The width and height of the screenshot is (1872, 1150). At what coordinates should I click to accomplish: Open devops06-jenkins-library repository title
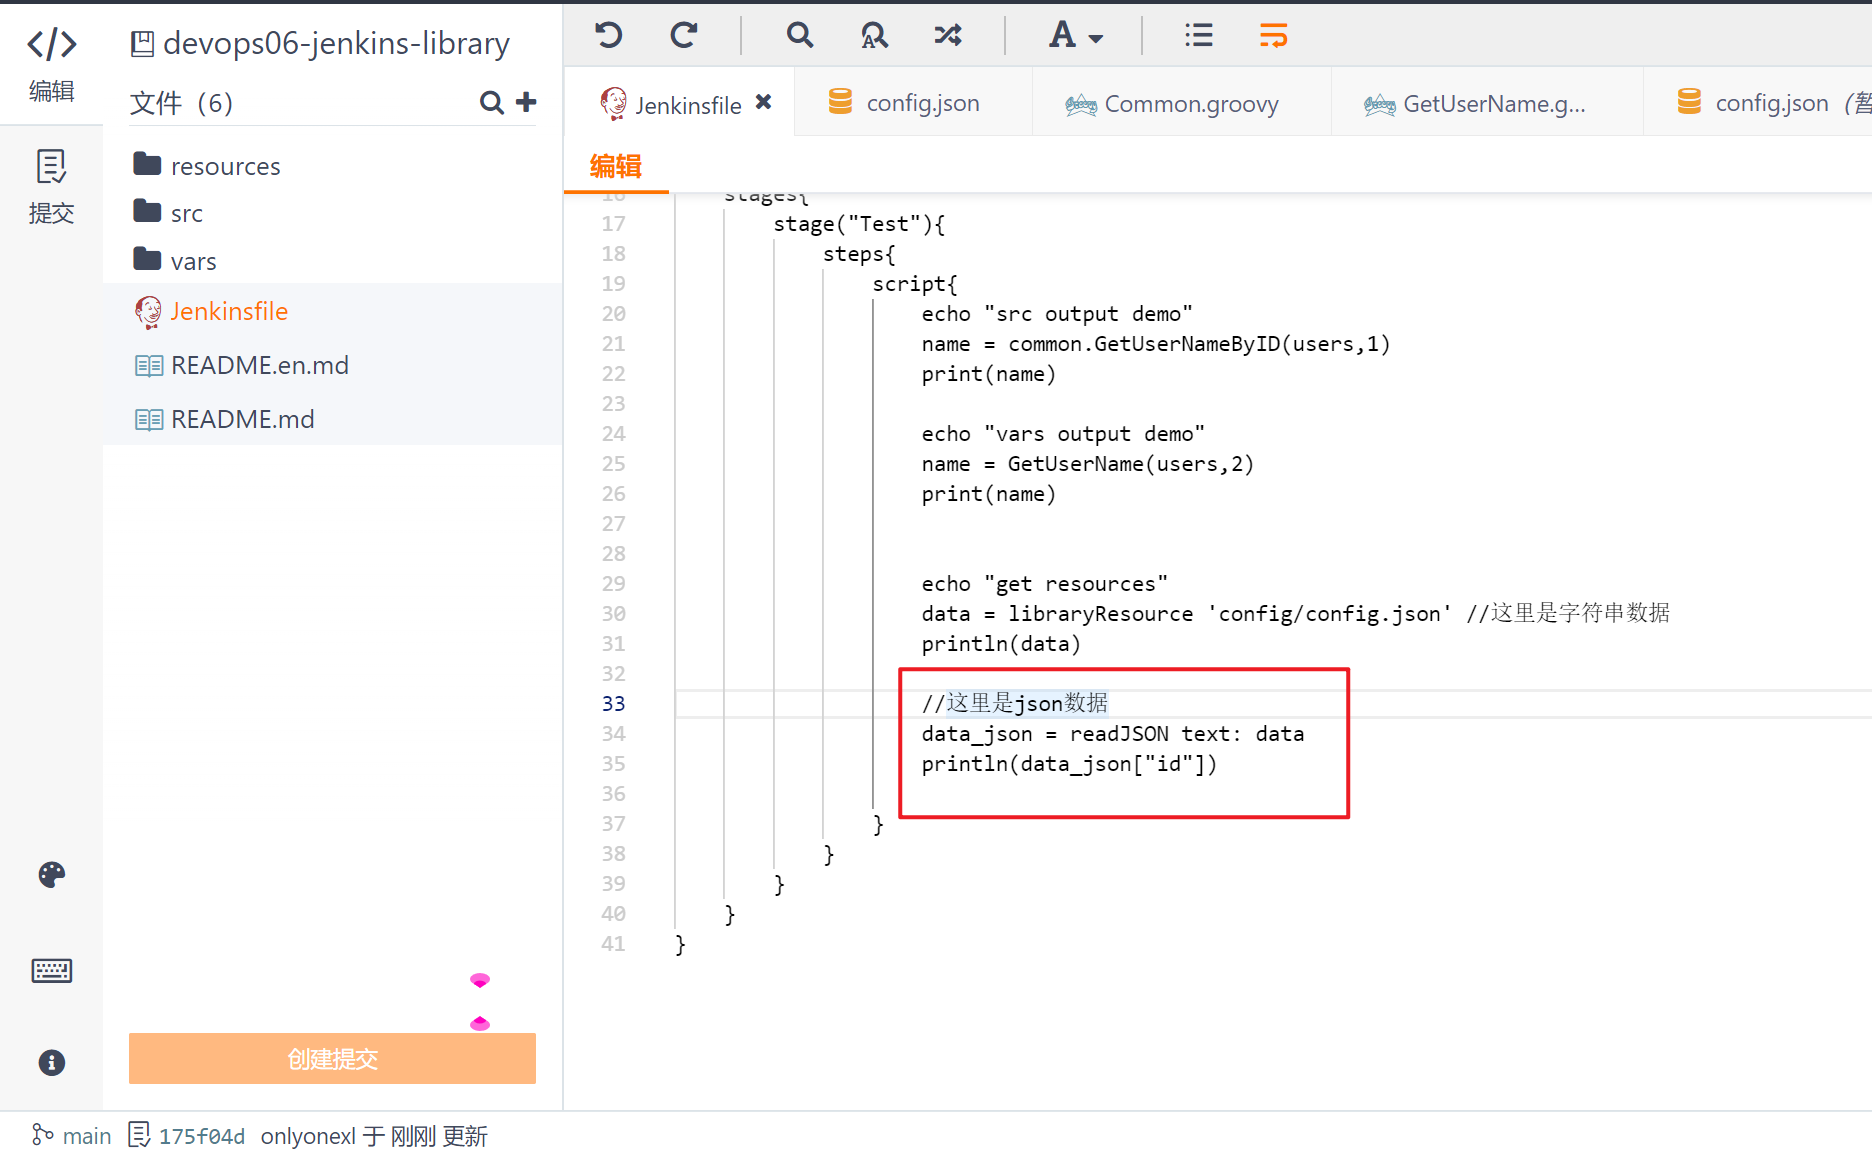337,43
